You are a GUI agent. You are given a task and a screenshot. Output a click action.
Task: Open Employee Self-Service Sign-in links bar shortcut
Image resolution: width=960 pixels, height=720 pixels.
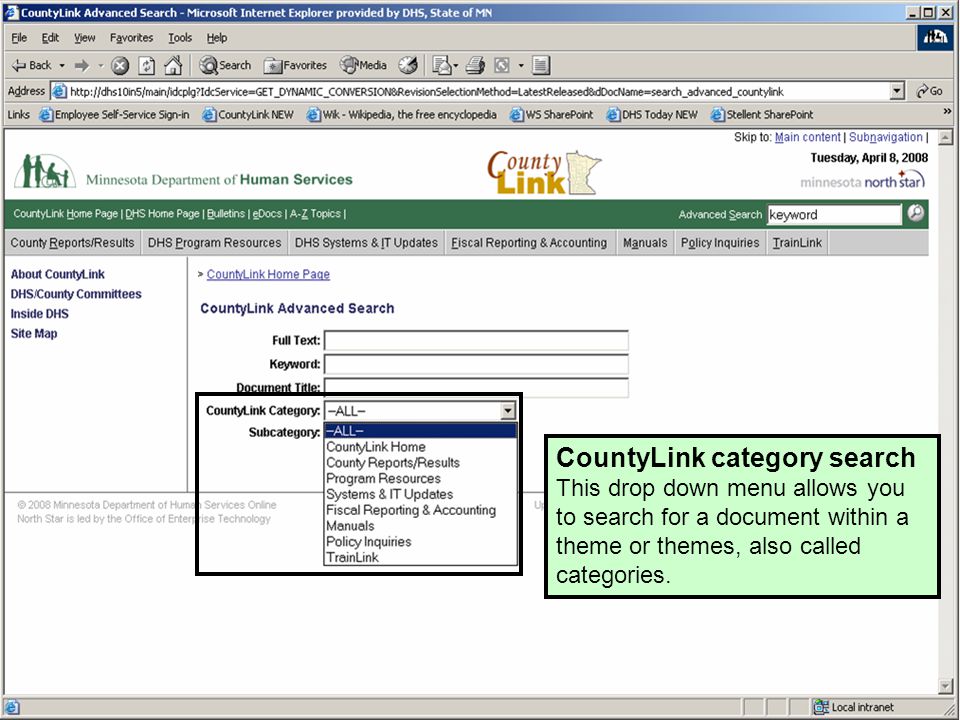114,114
